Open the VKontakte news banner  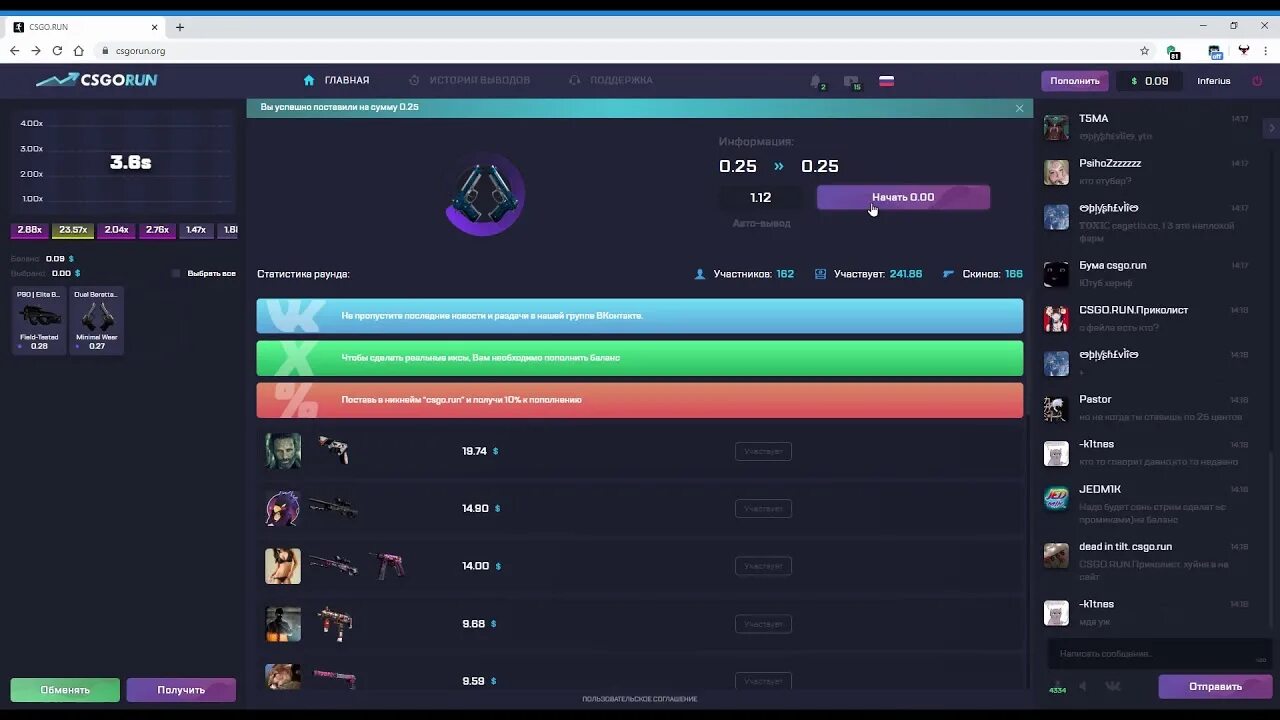tap(640, 316)
